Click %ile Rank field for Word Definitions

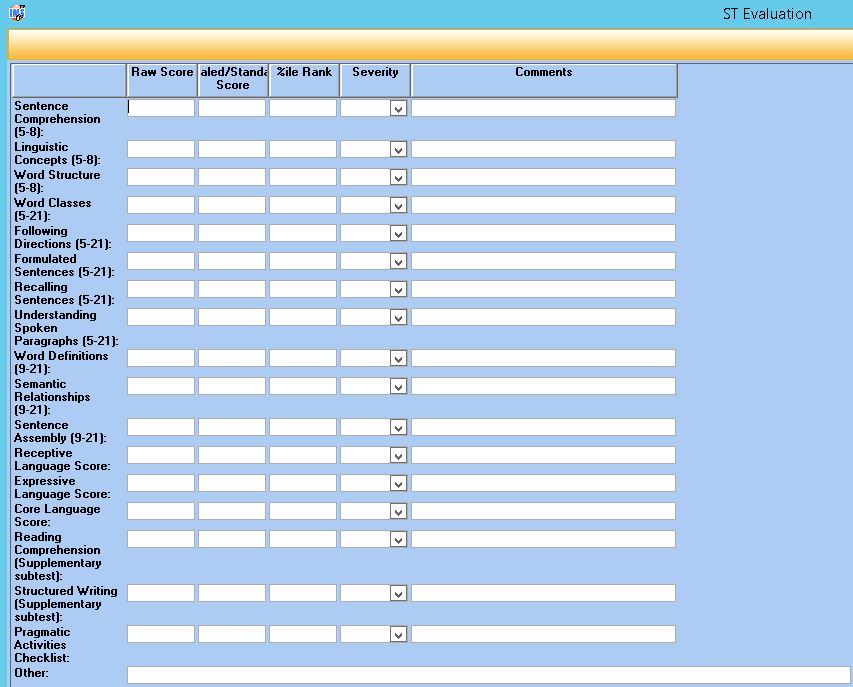coord(303,358)
